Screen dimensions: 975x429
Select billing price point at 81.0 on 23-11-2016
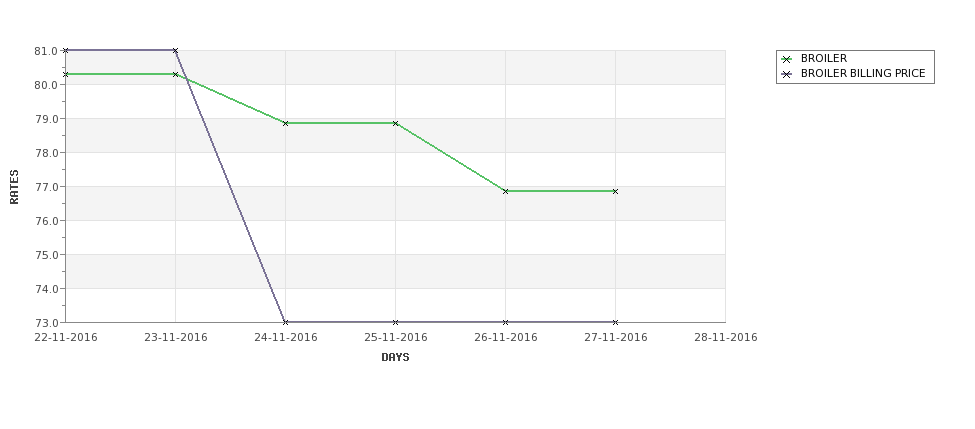(x=175, y=50)
